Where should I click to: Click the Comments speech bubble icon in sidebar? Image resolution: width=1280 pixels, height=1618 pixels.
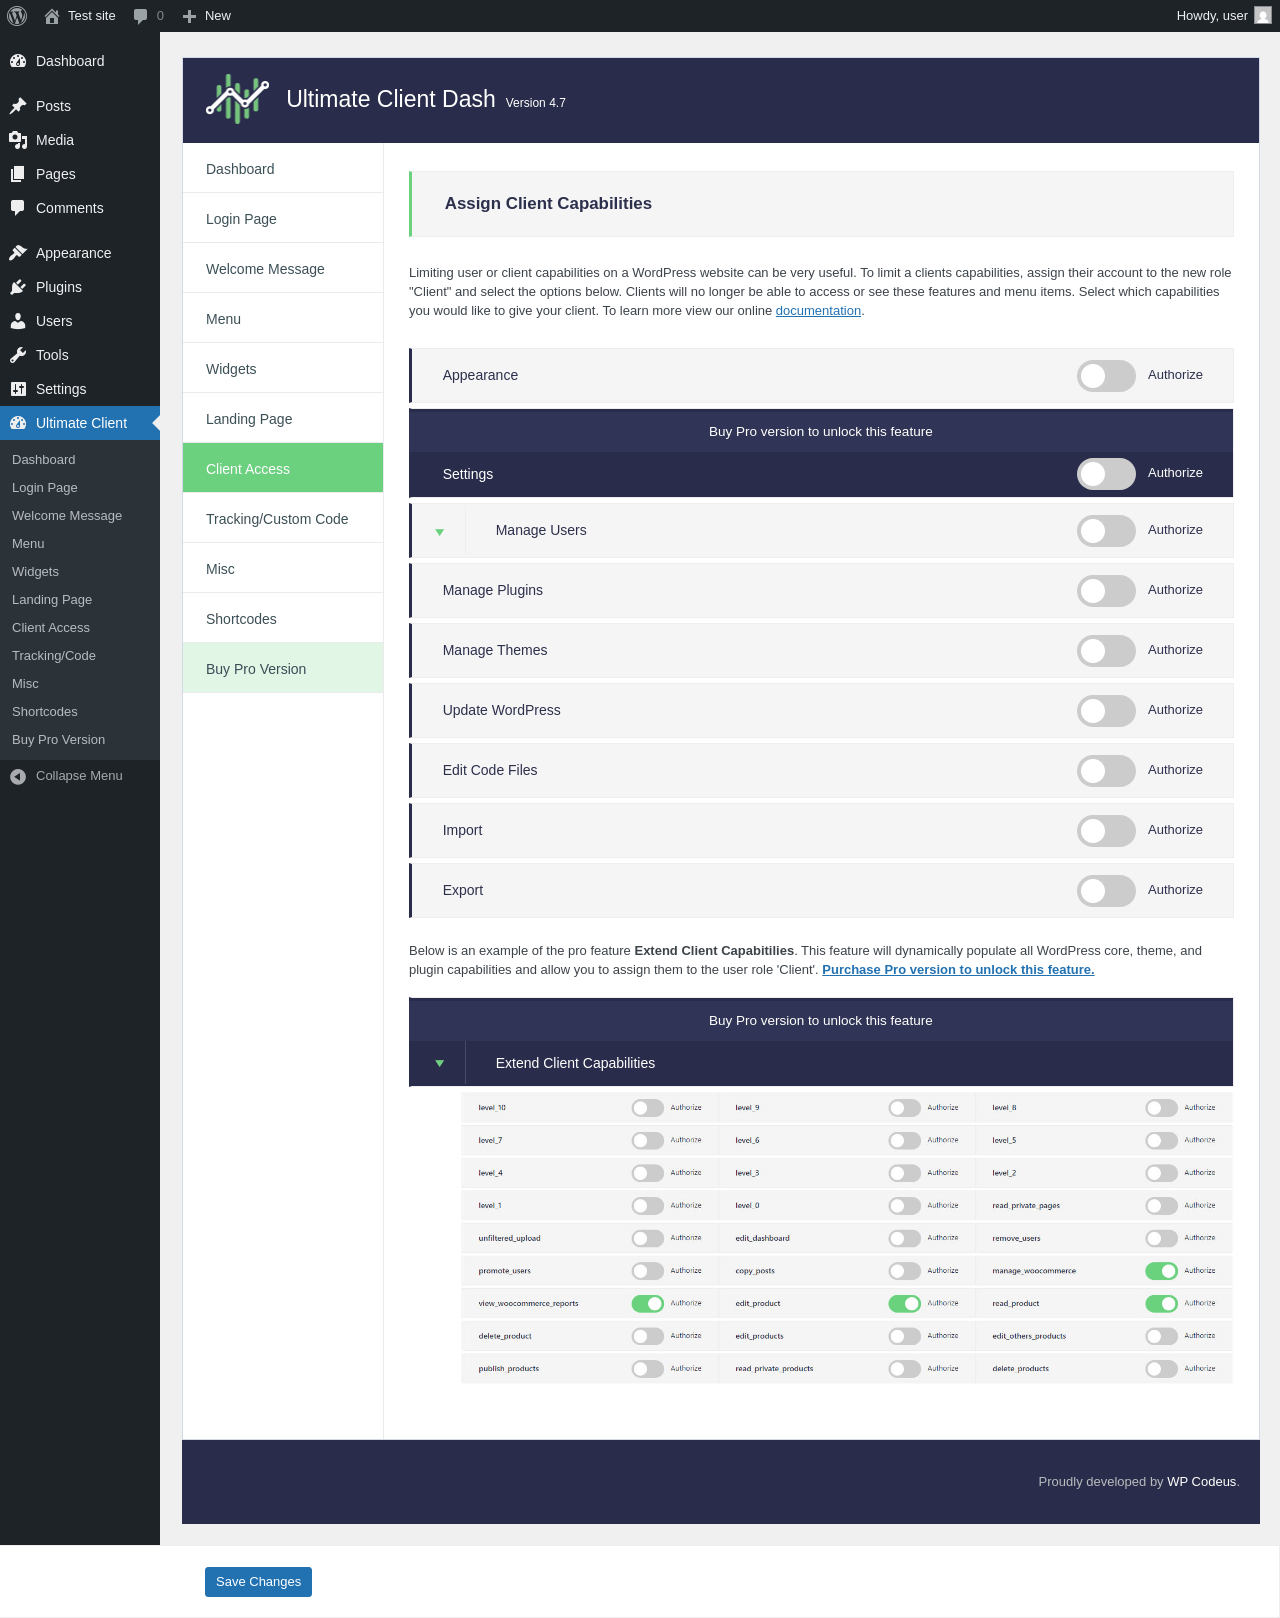click(18, 208)
